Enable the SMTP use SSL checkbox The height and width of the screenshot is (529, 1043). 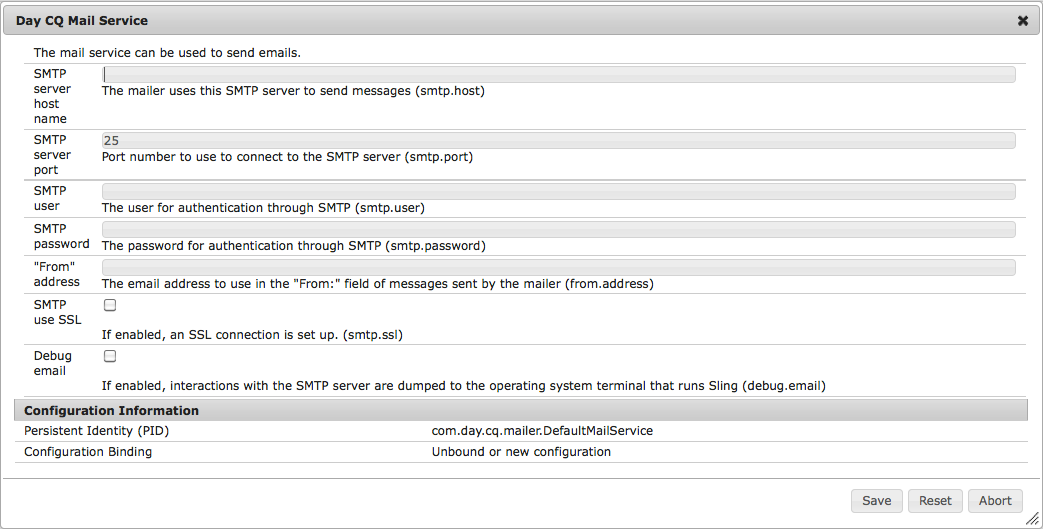[110, 305]
